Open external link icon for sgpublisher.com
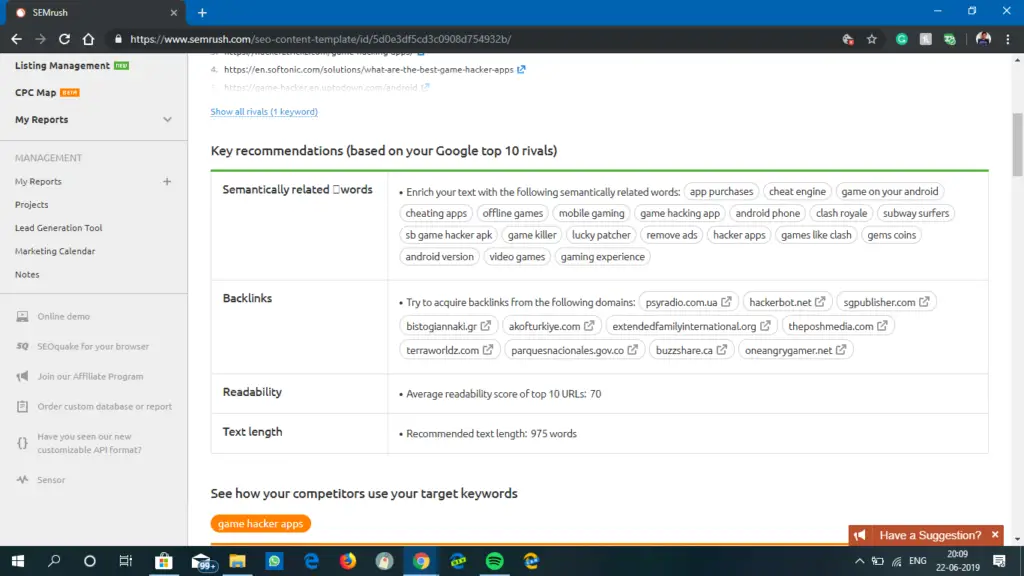This screenshot has height=576, width=1024. [x=924, y=302]
